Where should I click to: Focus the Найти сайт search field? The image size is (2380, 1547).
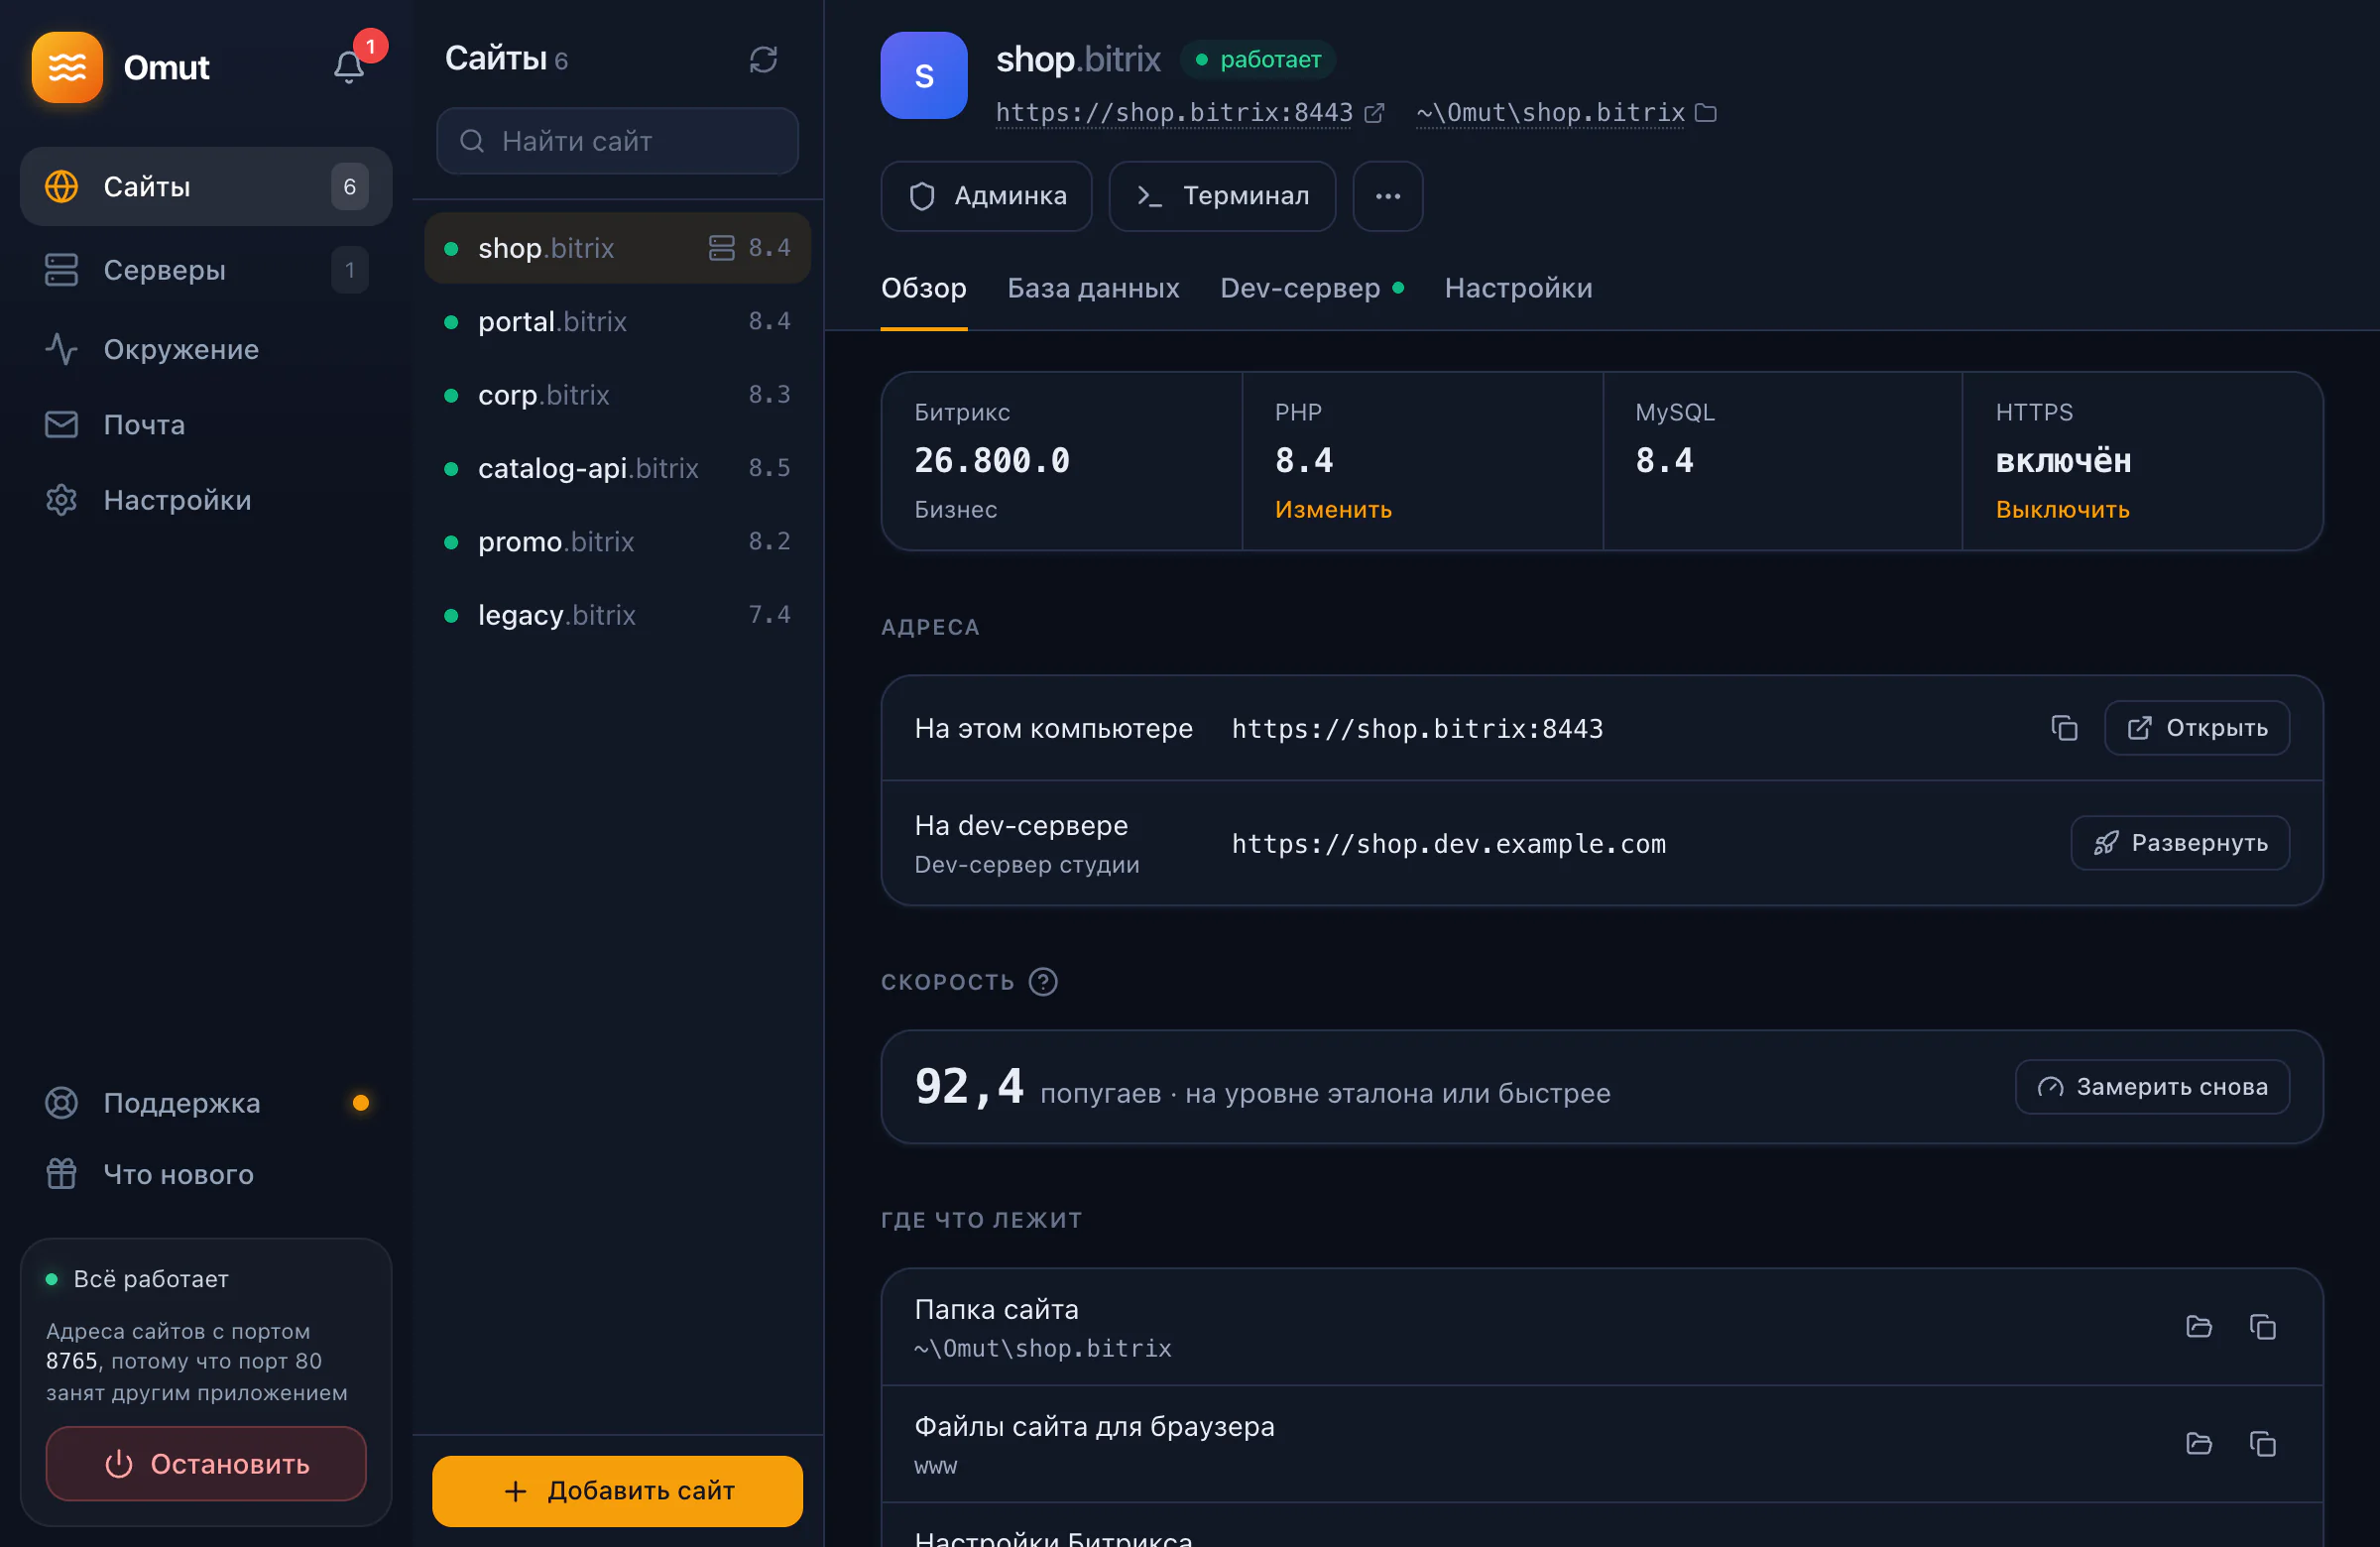pyautogui.click(x=617, y=141)
